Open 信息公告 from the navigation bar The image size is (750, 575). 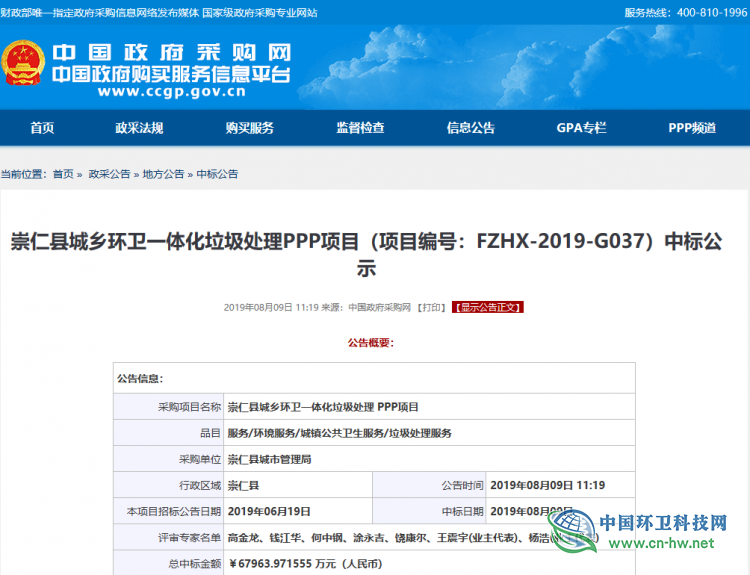[470, 128]
